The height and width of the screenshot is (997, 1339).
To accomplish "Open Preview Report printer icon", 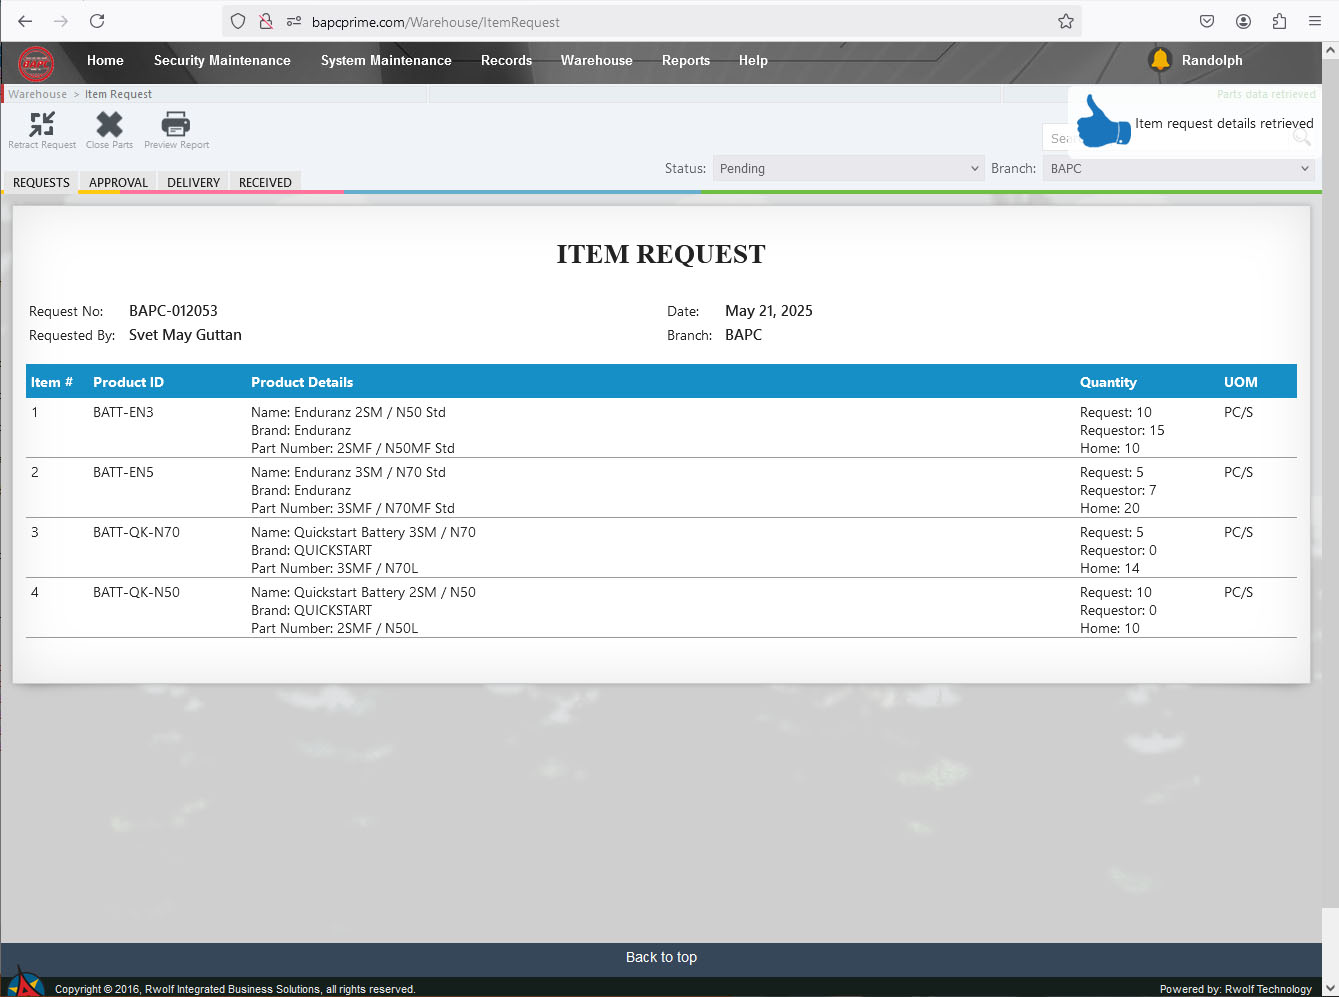I will (176, 125).
